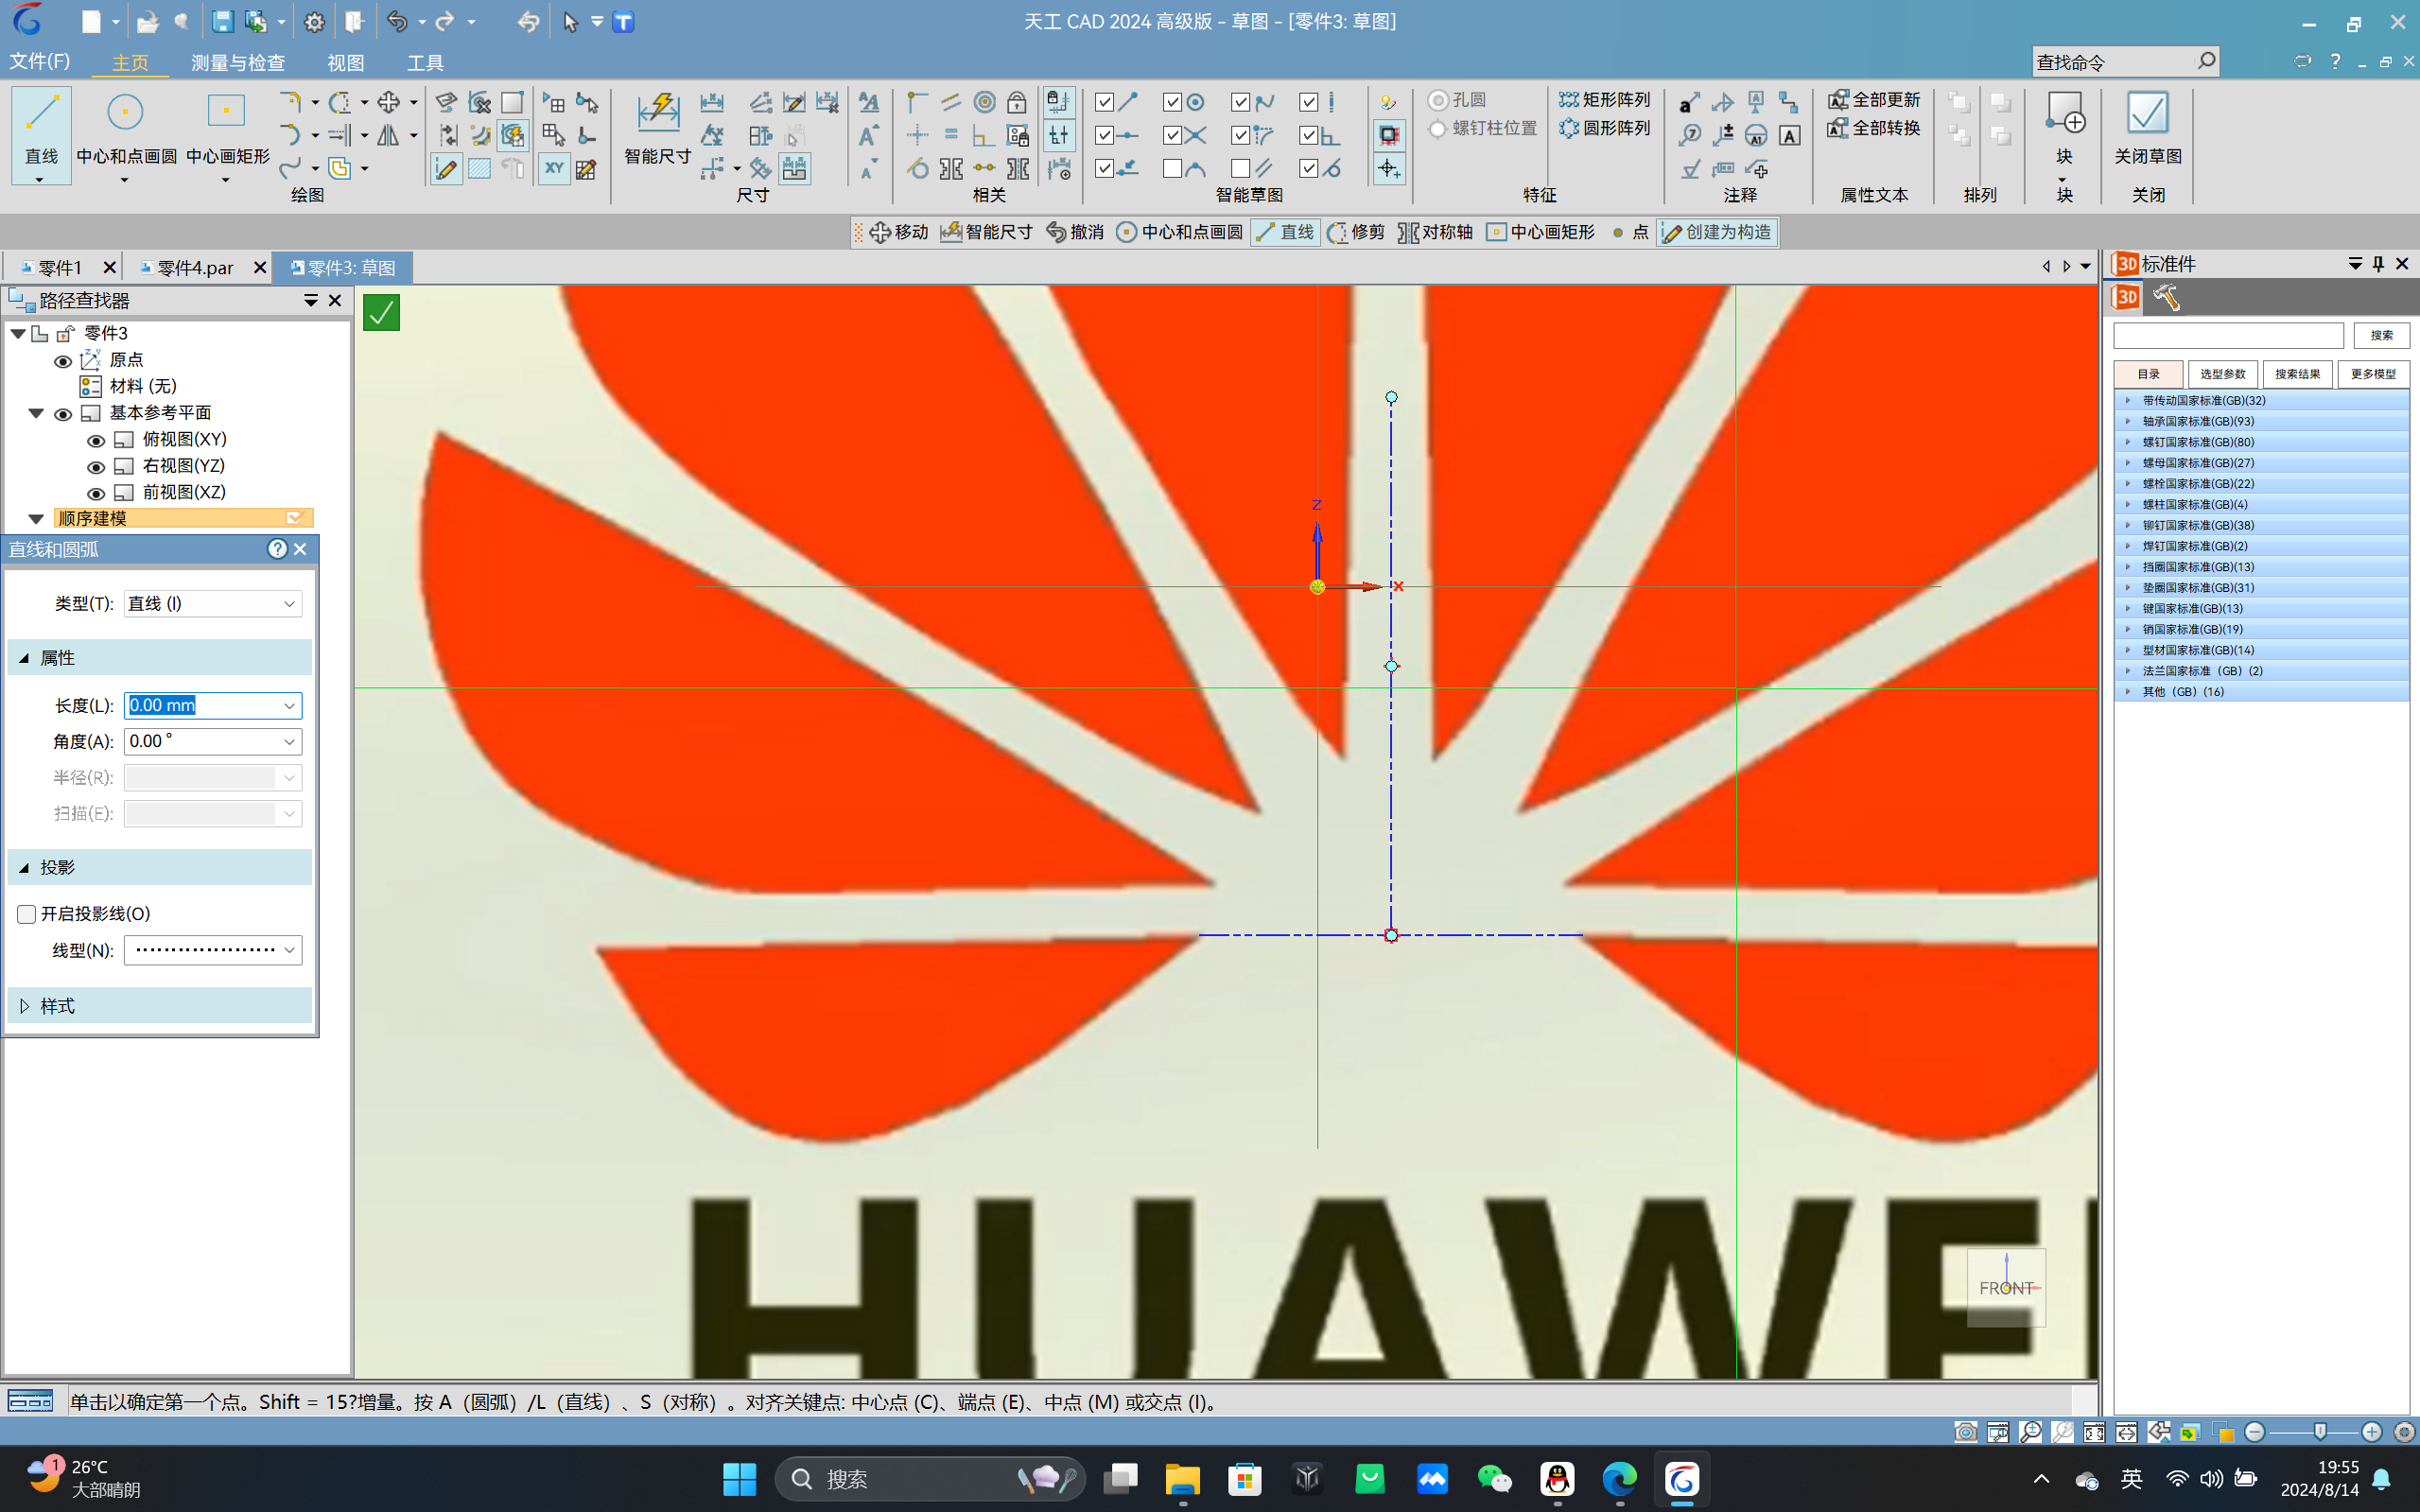The width and height of the screenshot is (2420, 1512).
Task: Open the 类型(T) line type dropdown
Action: coord(213,603)
